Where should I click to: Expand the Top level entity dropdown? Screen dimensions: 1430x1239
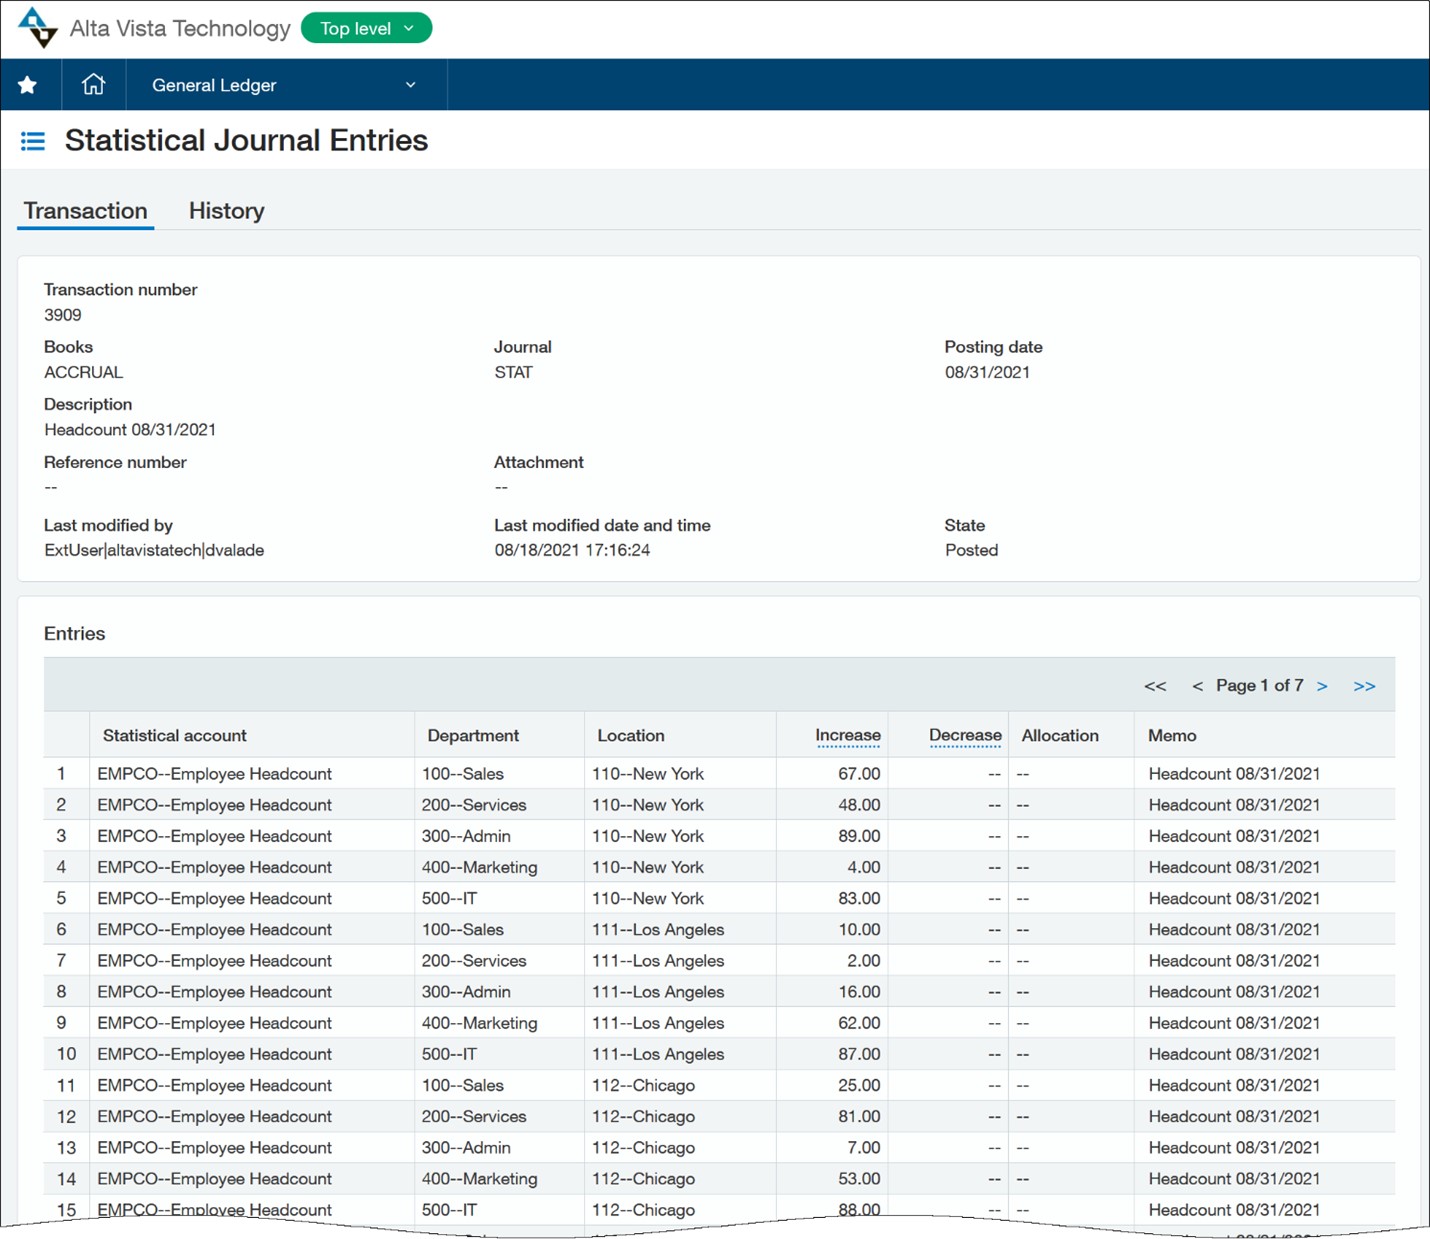pos(367,28)
